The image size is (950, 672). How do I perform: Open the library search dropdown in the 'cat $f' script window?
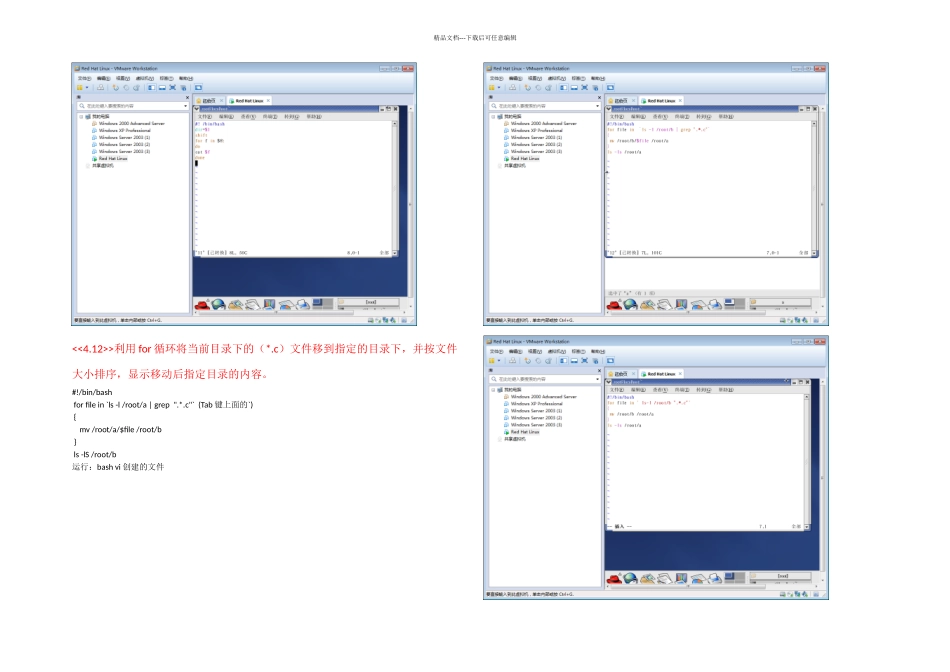click(185, 106)
